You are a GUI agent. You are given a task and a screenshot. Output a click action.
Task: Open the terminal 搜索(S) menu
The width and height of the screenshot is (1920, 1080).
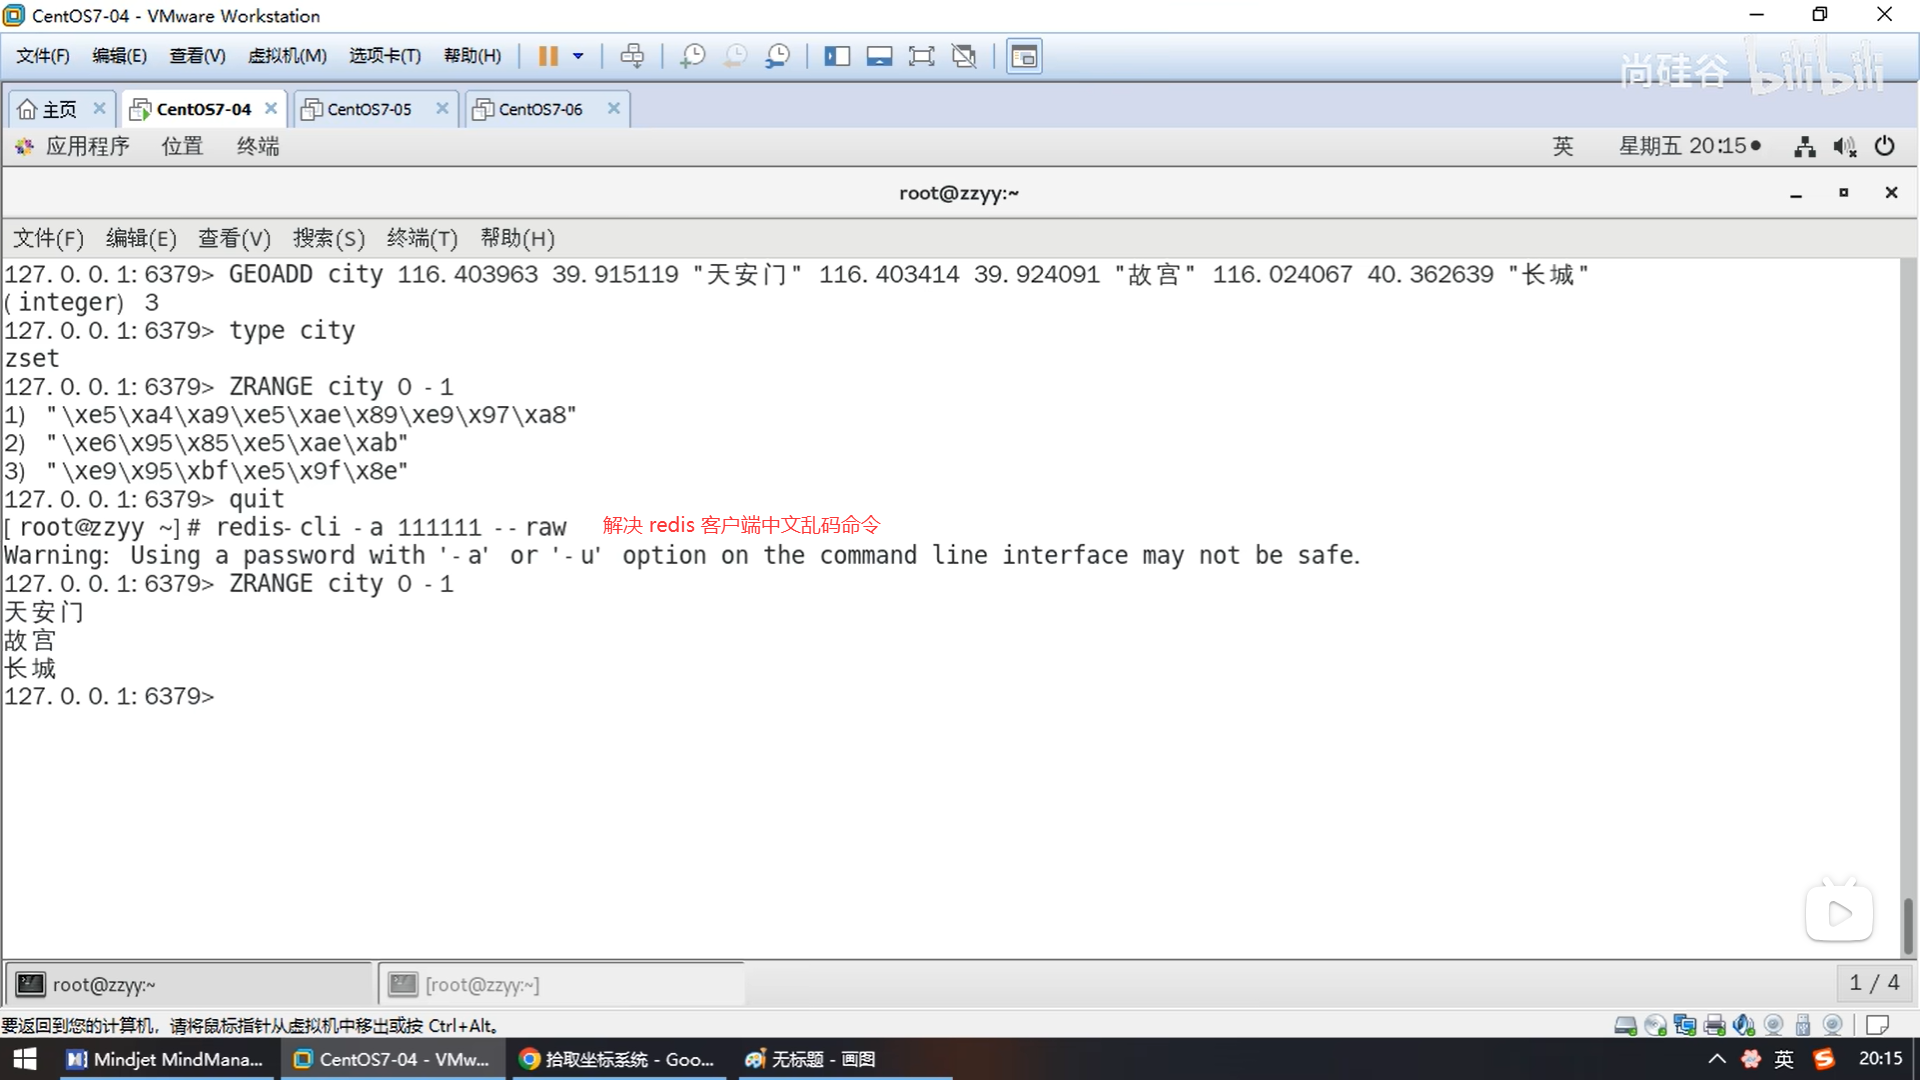[x=328, y=238]
